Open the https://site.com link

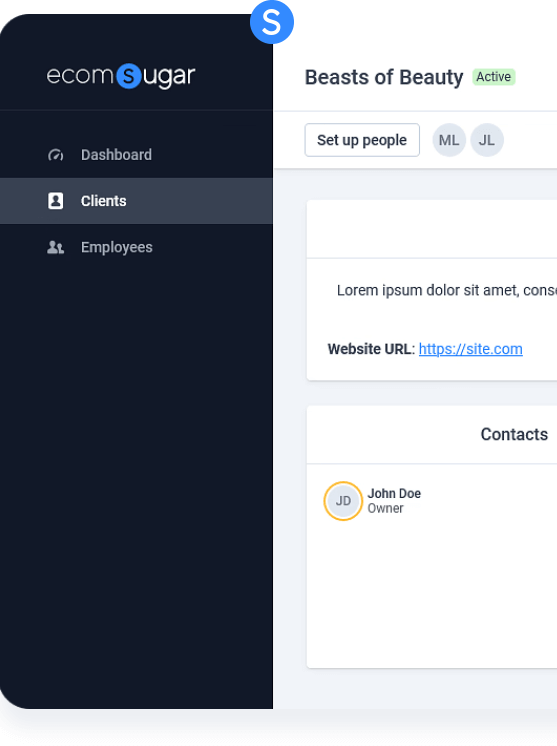[470, 349]
